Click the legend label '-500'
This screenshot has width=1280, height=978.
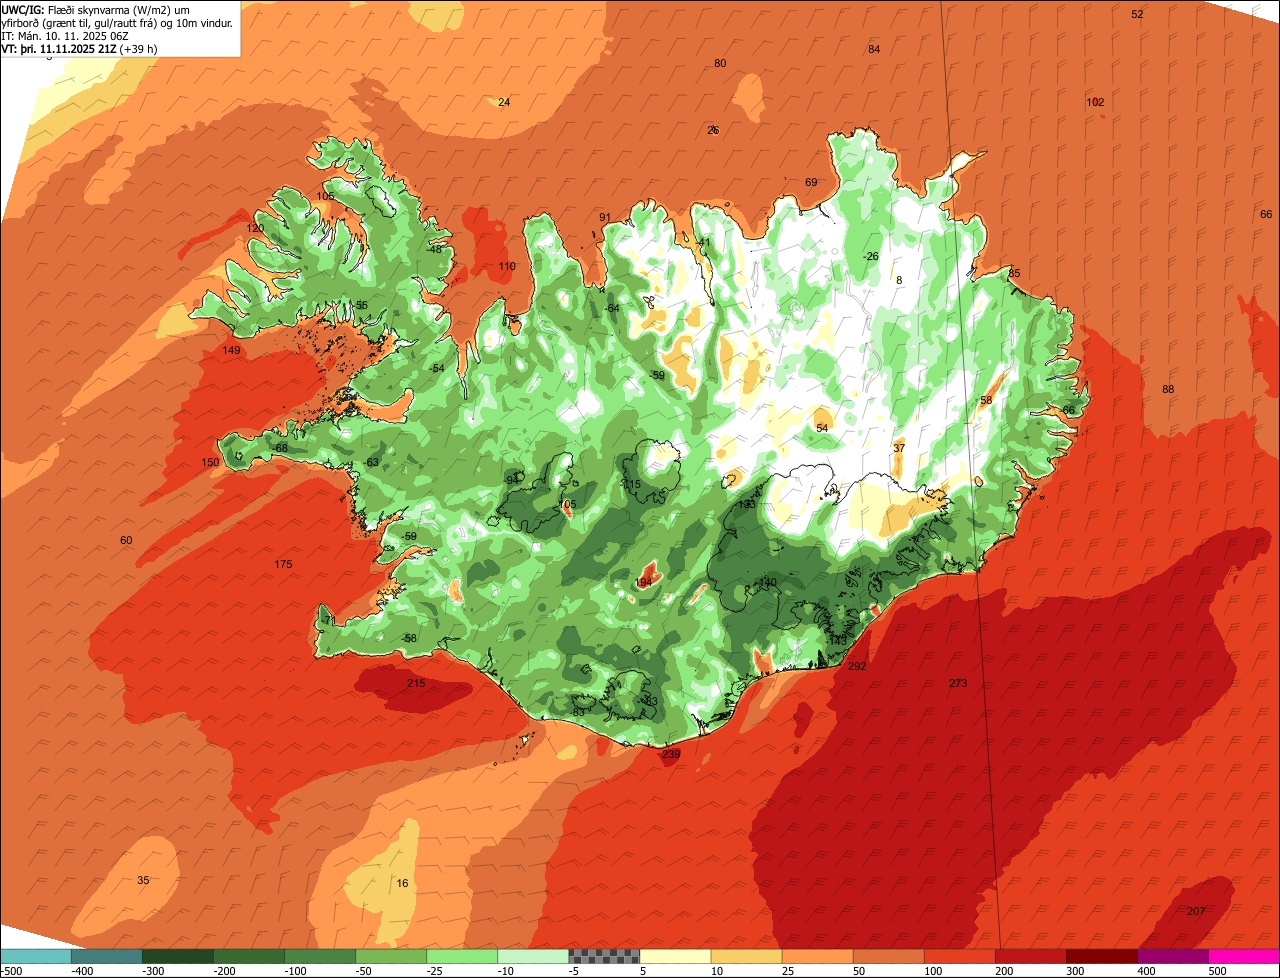[x=12, y=970]
